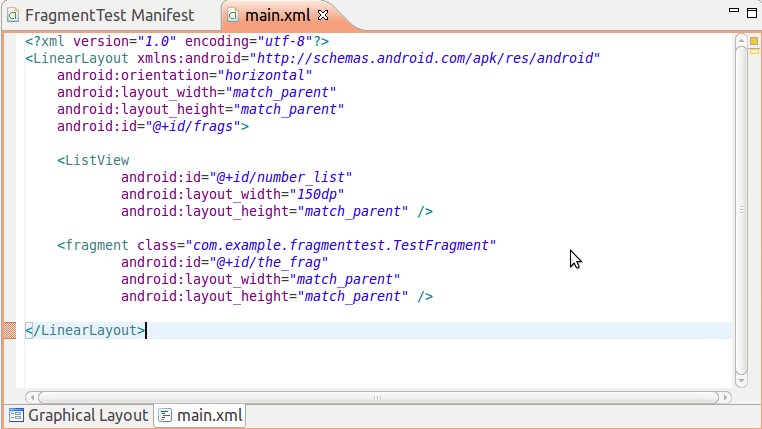762x429 pixels.
Task: Close the main.xml editor tab
Action: point(323,16)
